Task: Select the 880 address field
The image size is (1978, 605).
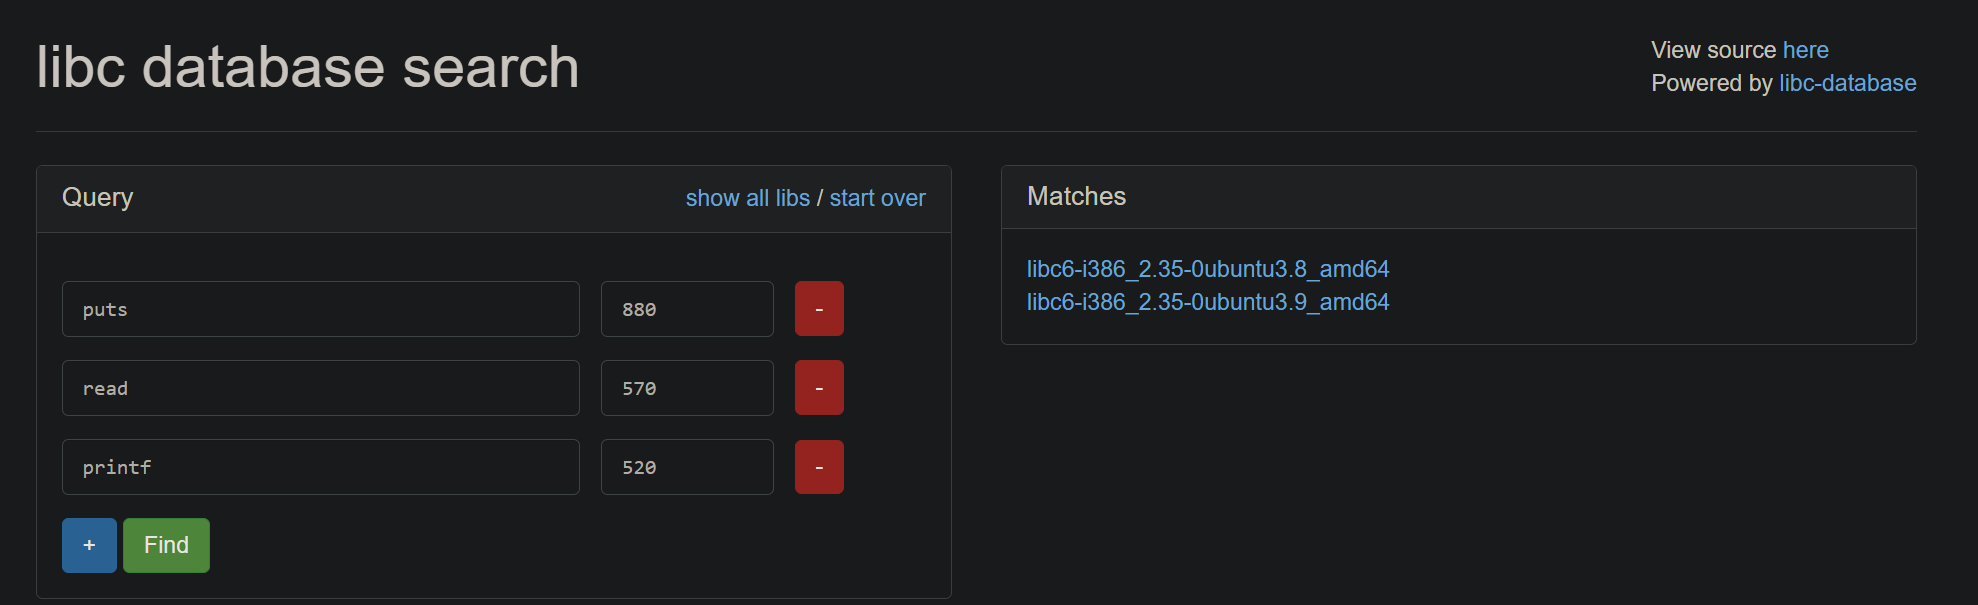Action: 686,309
